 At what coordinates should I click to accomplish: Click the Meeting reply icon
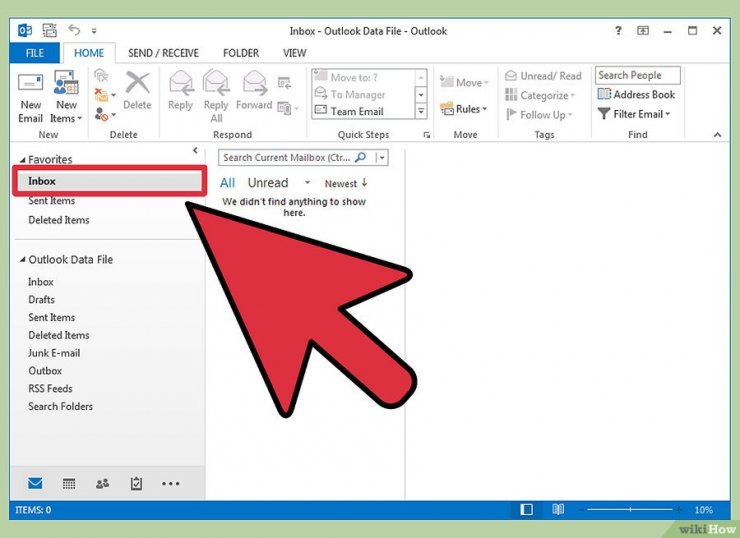click(x=284, y=83)
